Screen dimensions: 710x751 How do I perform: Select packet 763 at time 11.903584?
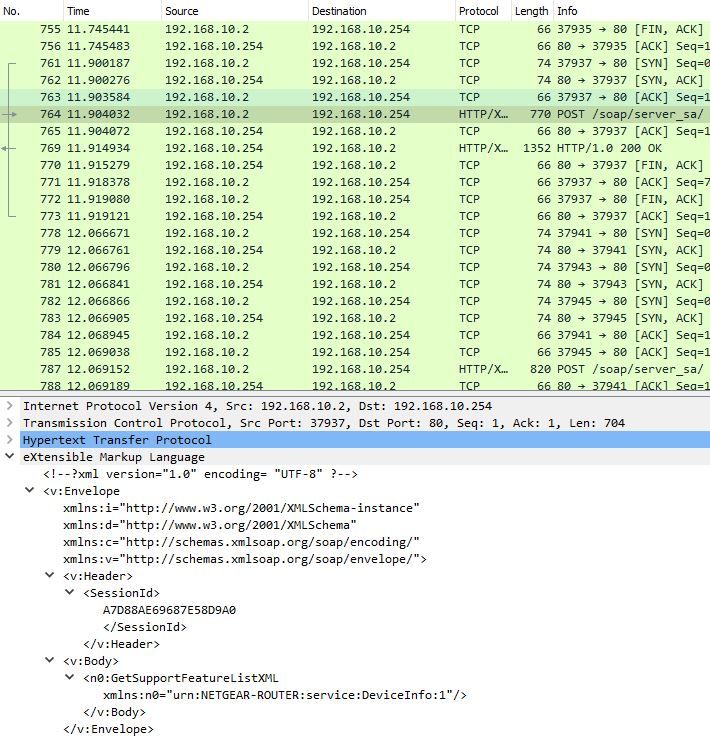pyautogui.click(x=355, y=97)
